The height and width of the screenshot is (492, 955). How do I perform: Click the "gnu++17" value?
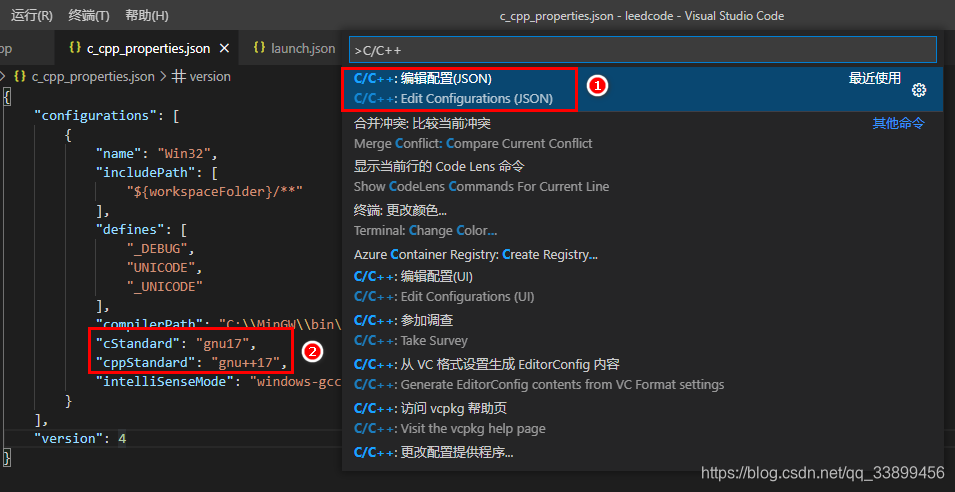coord(245,363)
